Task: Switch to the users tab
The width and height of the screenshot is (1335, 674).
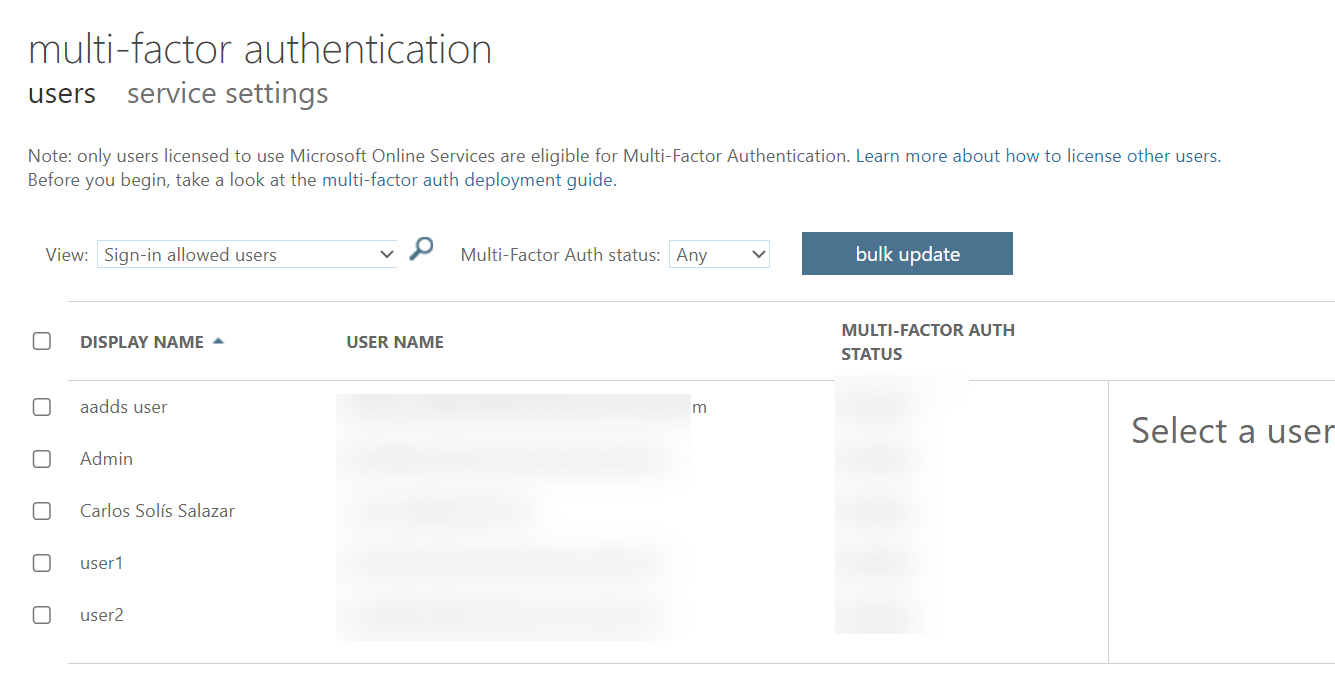Action: pos(62,94)
